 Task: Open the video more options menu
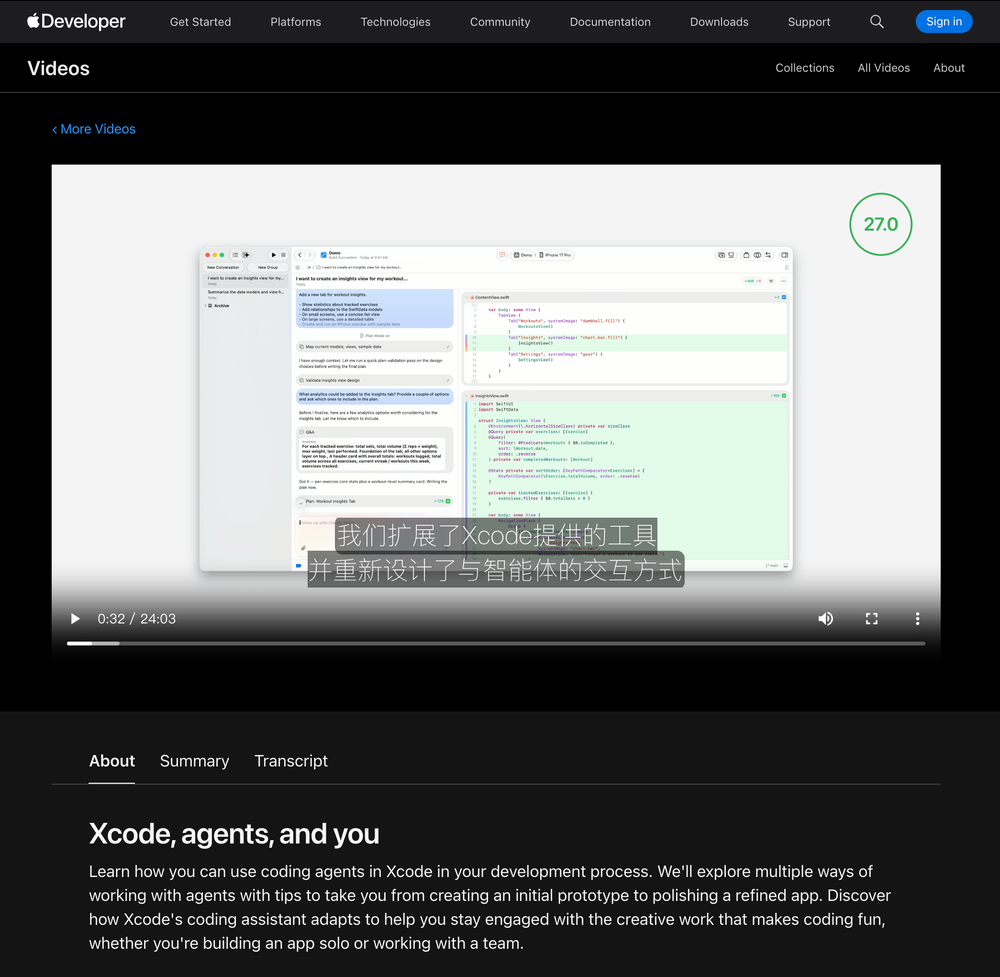click(x=917, y=619)
